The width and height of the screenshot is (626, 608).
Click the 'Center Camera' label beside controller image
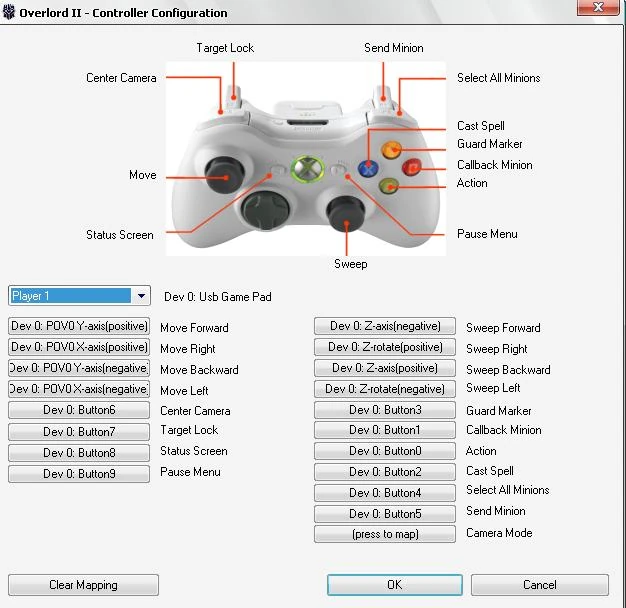pos(121,78)
